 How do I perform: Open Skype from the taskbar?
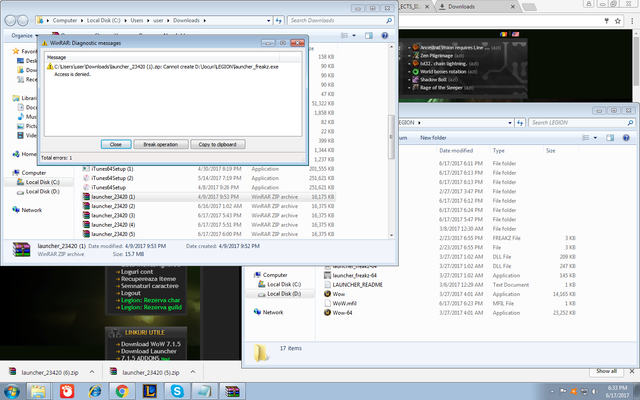(x=177, y=391)
